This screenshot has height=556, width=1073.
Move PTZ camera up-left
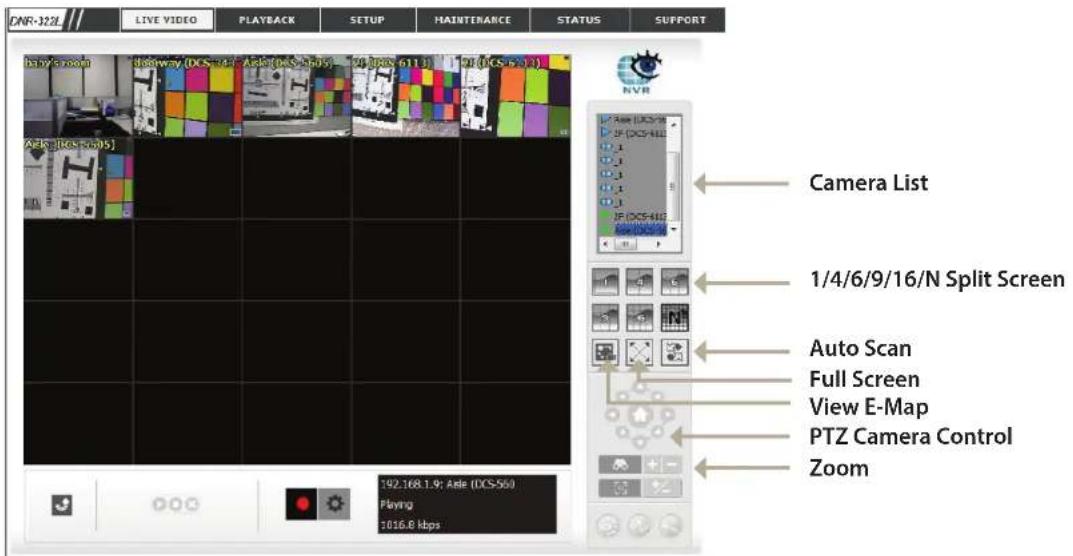pos(621,396)
